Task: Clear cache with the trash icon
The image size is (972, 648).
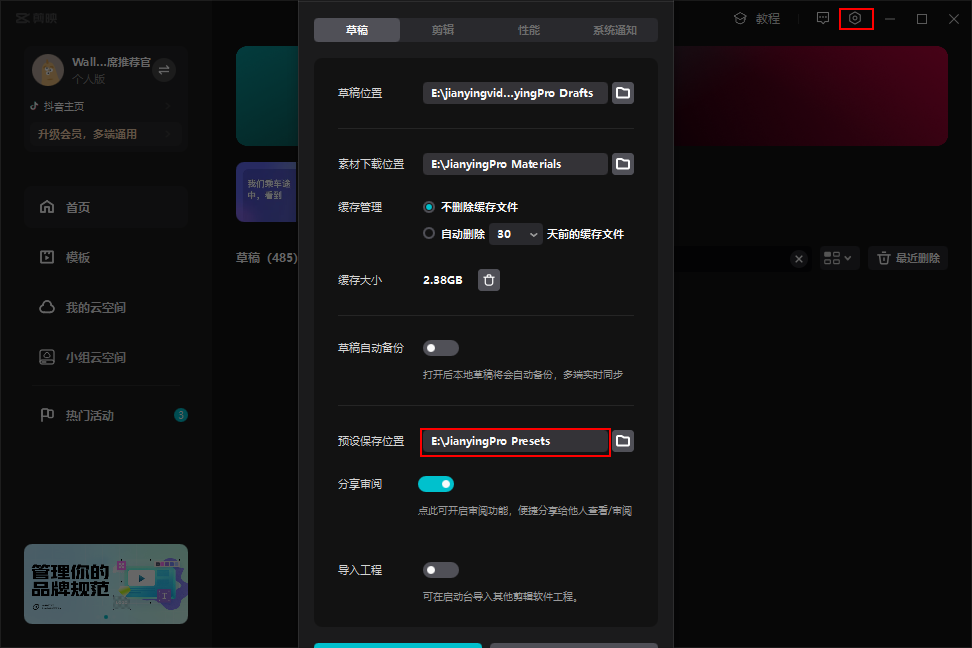Action: pyautogui.click(x=489, y=280)
